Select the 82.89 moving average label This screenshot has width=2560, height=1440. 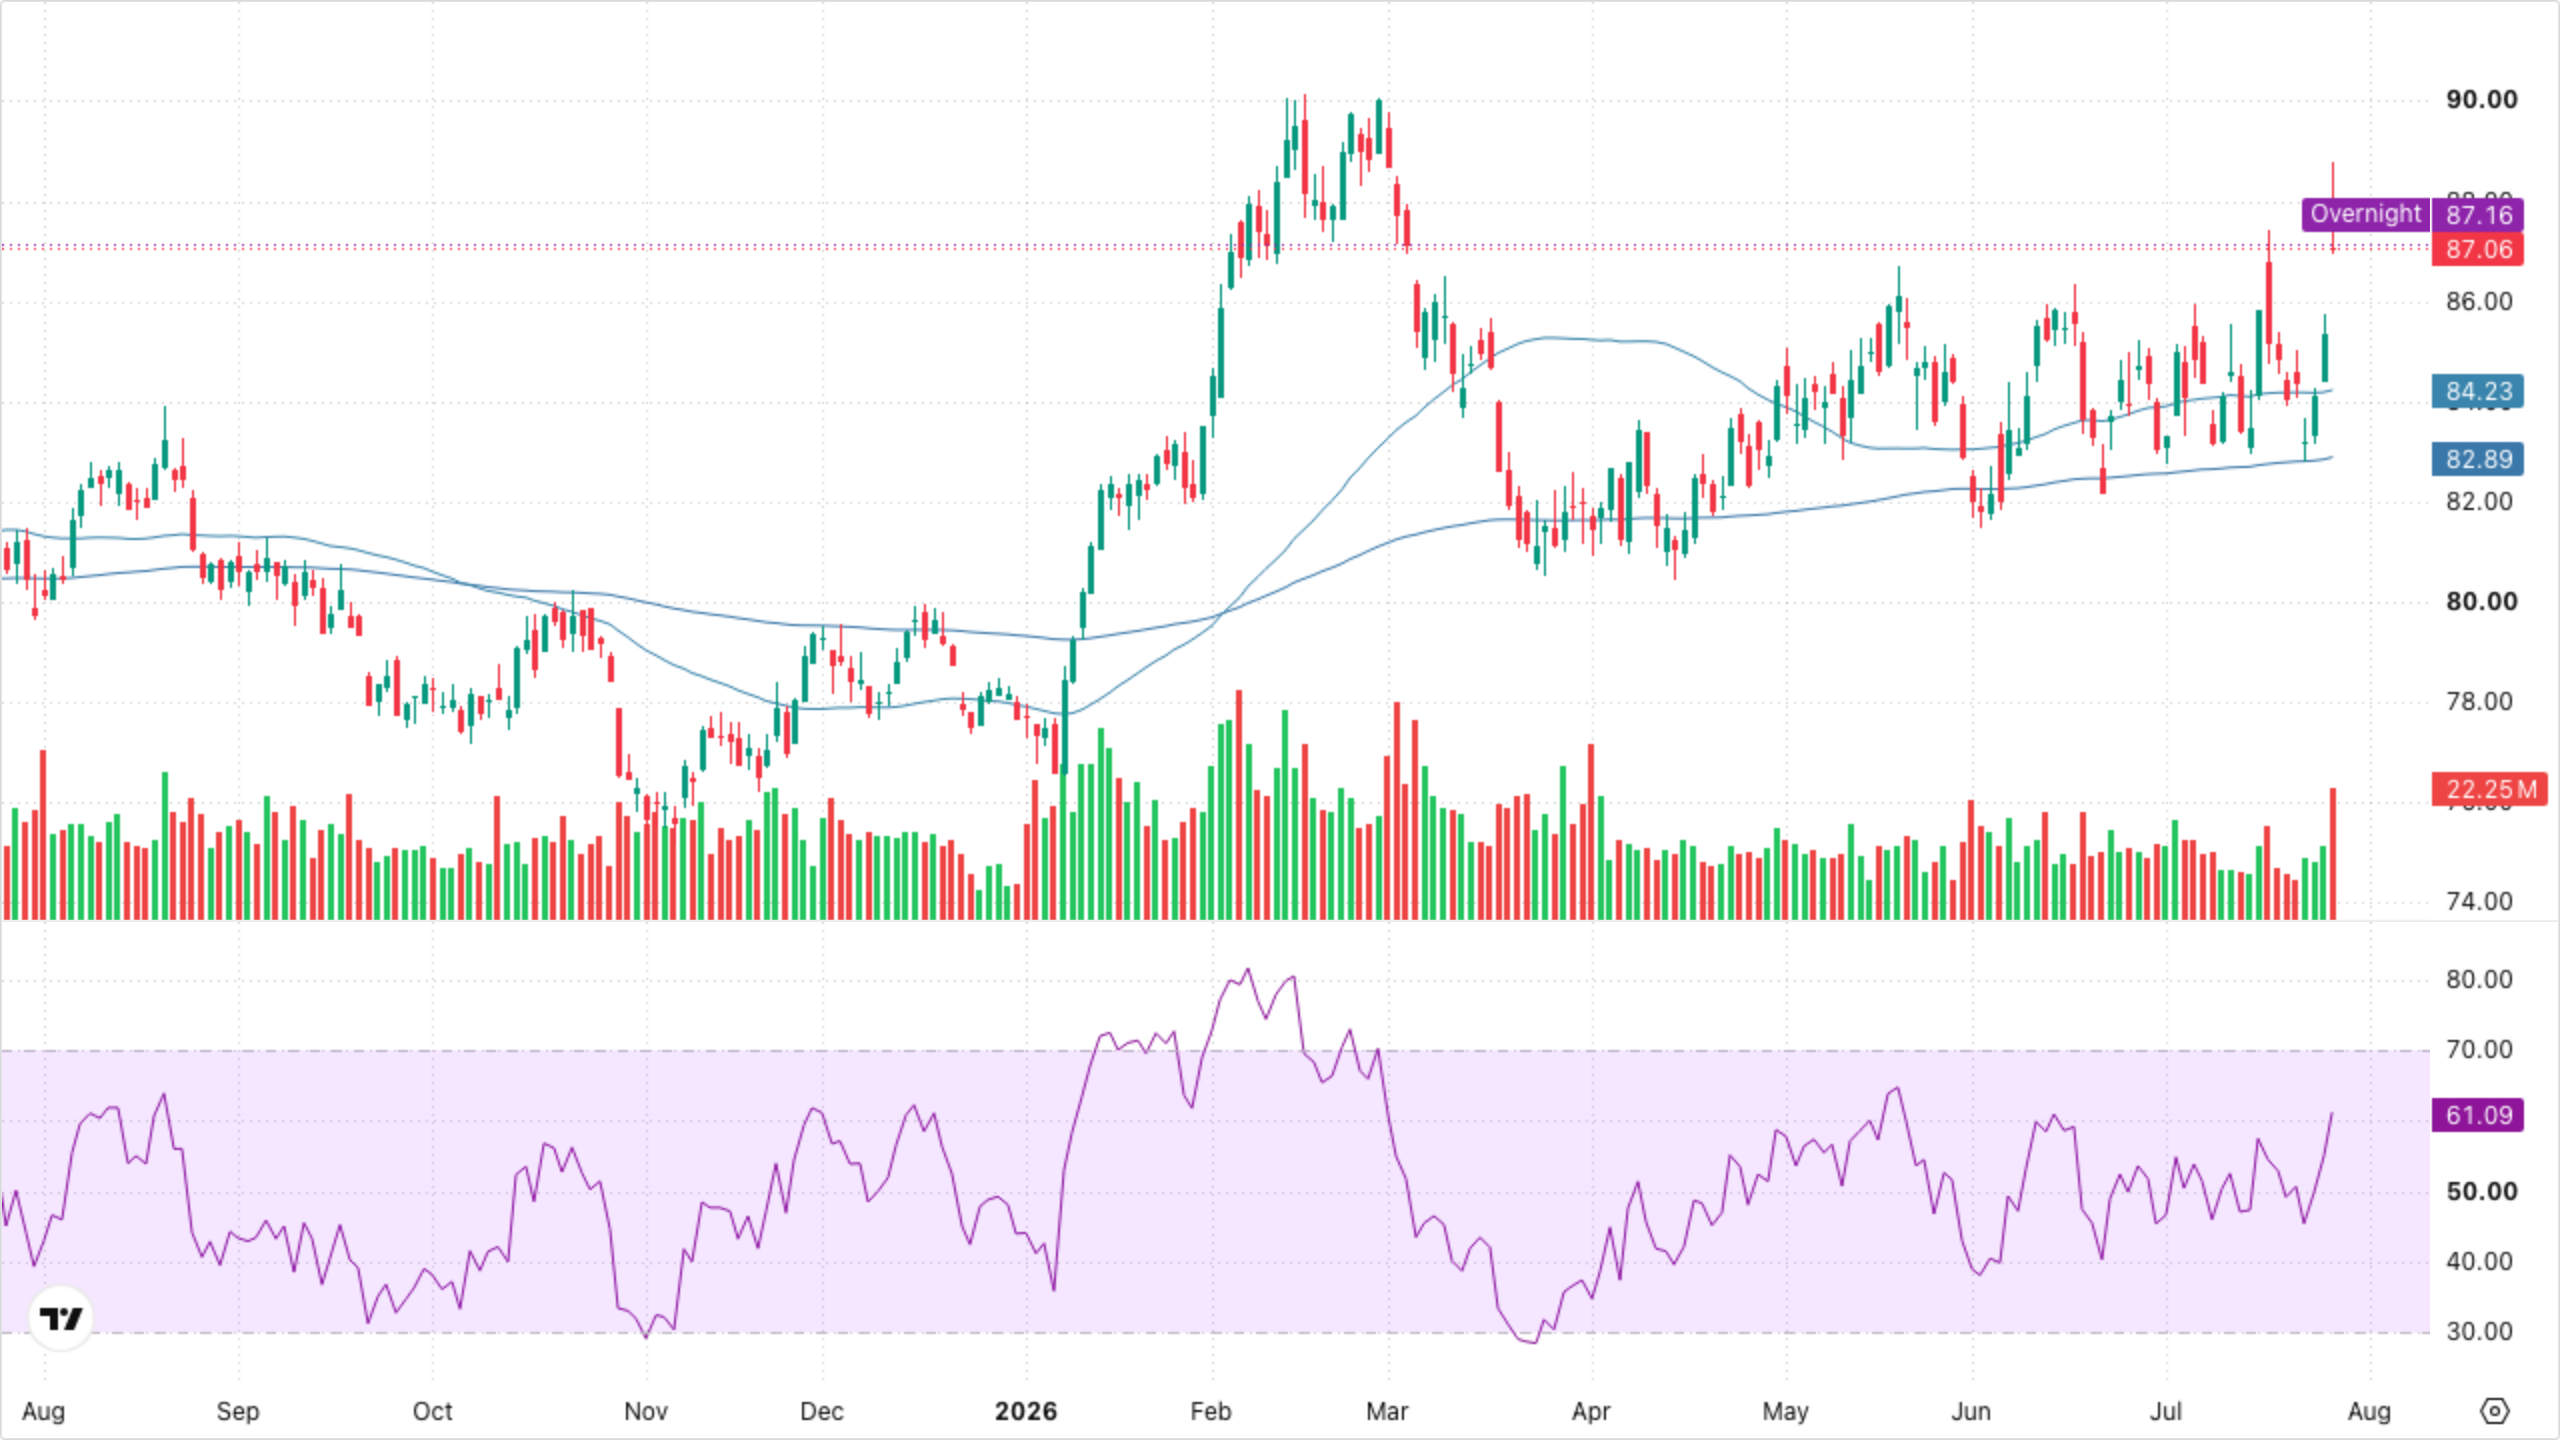coord(2478,459)
